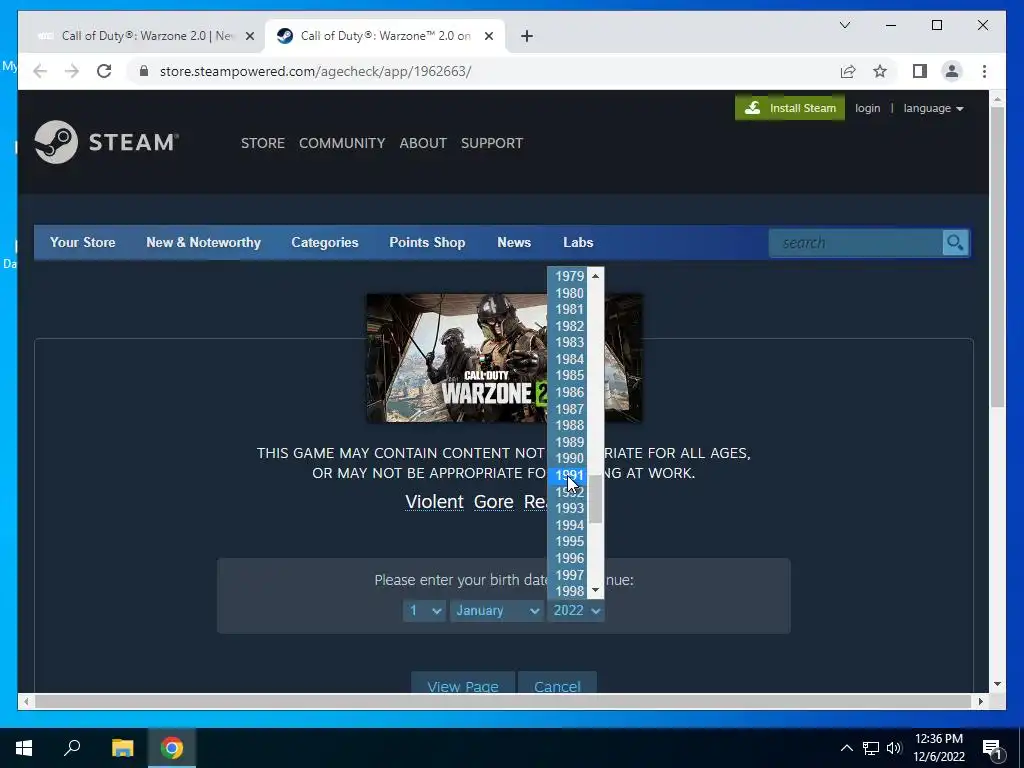The height and width of the screenshot is (768, 1024).
Task: Open Windows taskbar search
Action: pos(72,748)
